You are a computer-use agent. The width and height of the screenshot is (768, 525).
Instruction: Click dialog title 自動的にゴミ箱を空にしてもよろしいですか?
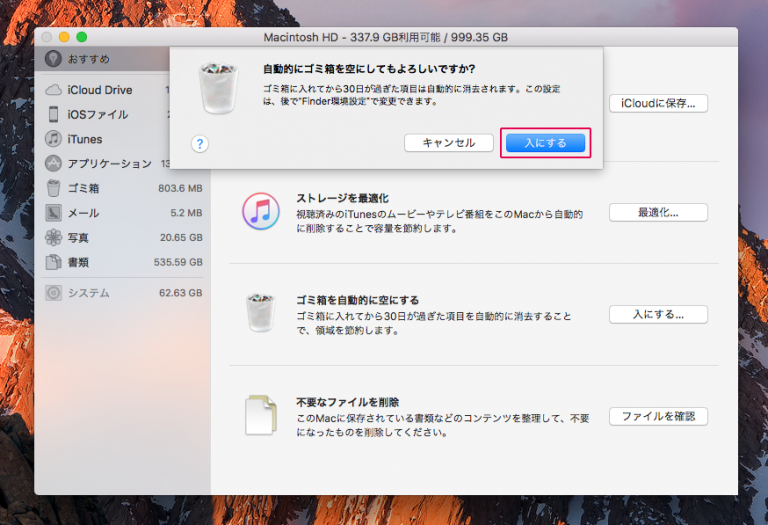click(x=369, y=69)
